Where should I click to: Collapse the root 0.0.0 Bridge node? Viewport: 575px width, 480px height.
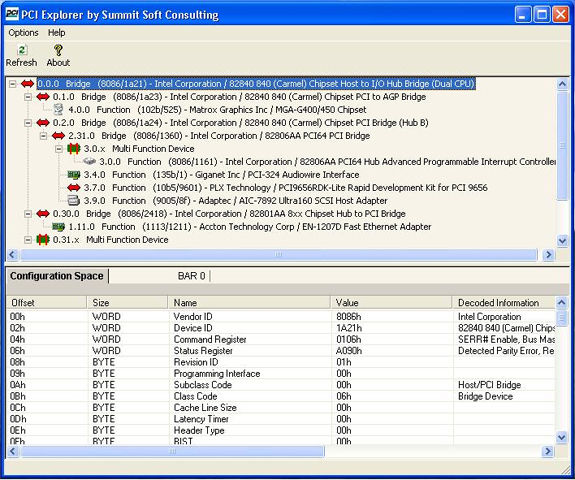coord(13,84)
